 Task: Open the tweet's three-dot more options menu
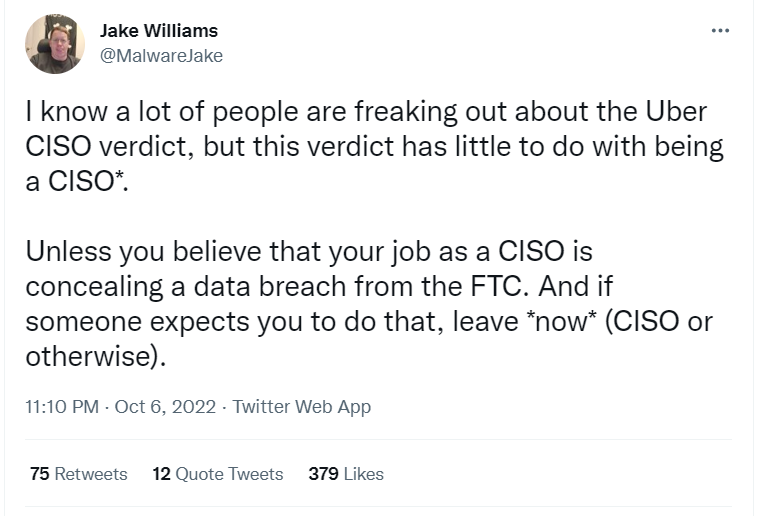coord(720,31)
